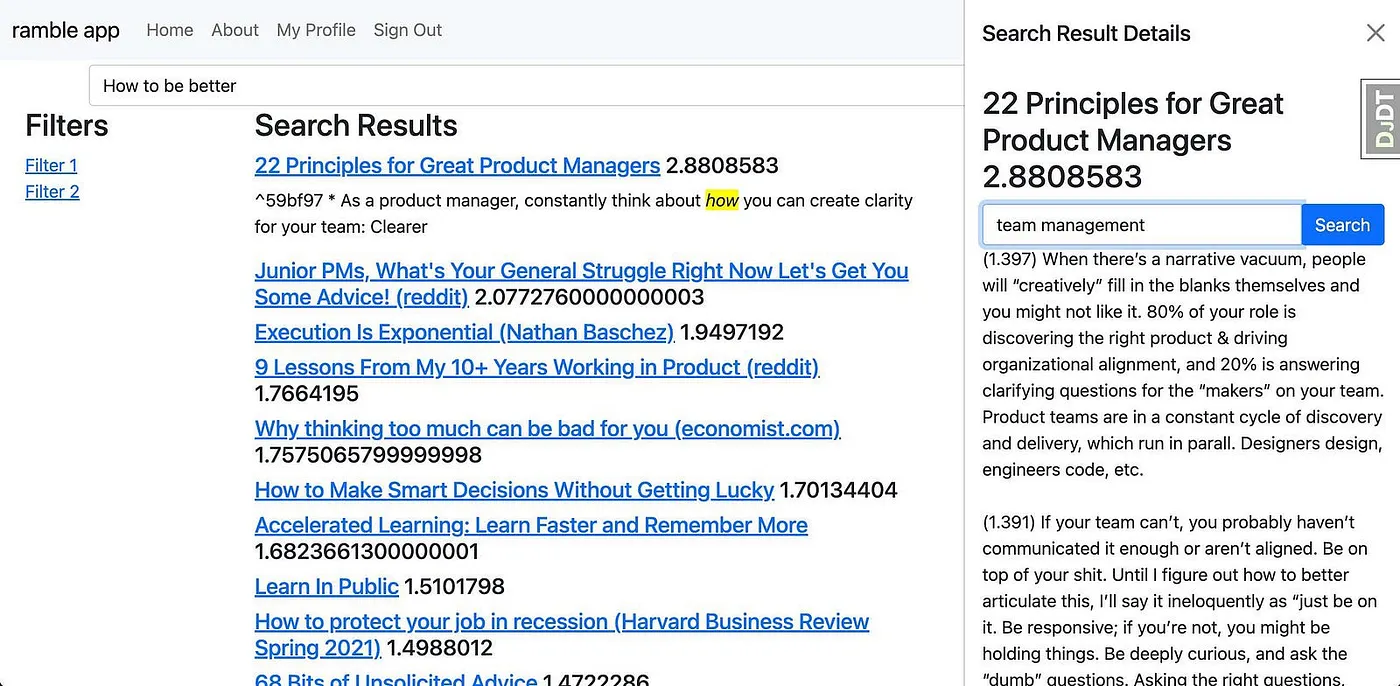This screenshot has width=1400, height=686.
Task: Click the Search button in the details panel
Action: (x=1343, y=224)
